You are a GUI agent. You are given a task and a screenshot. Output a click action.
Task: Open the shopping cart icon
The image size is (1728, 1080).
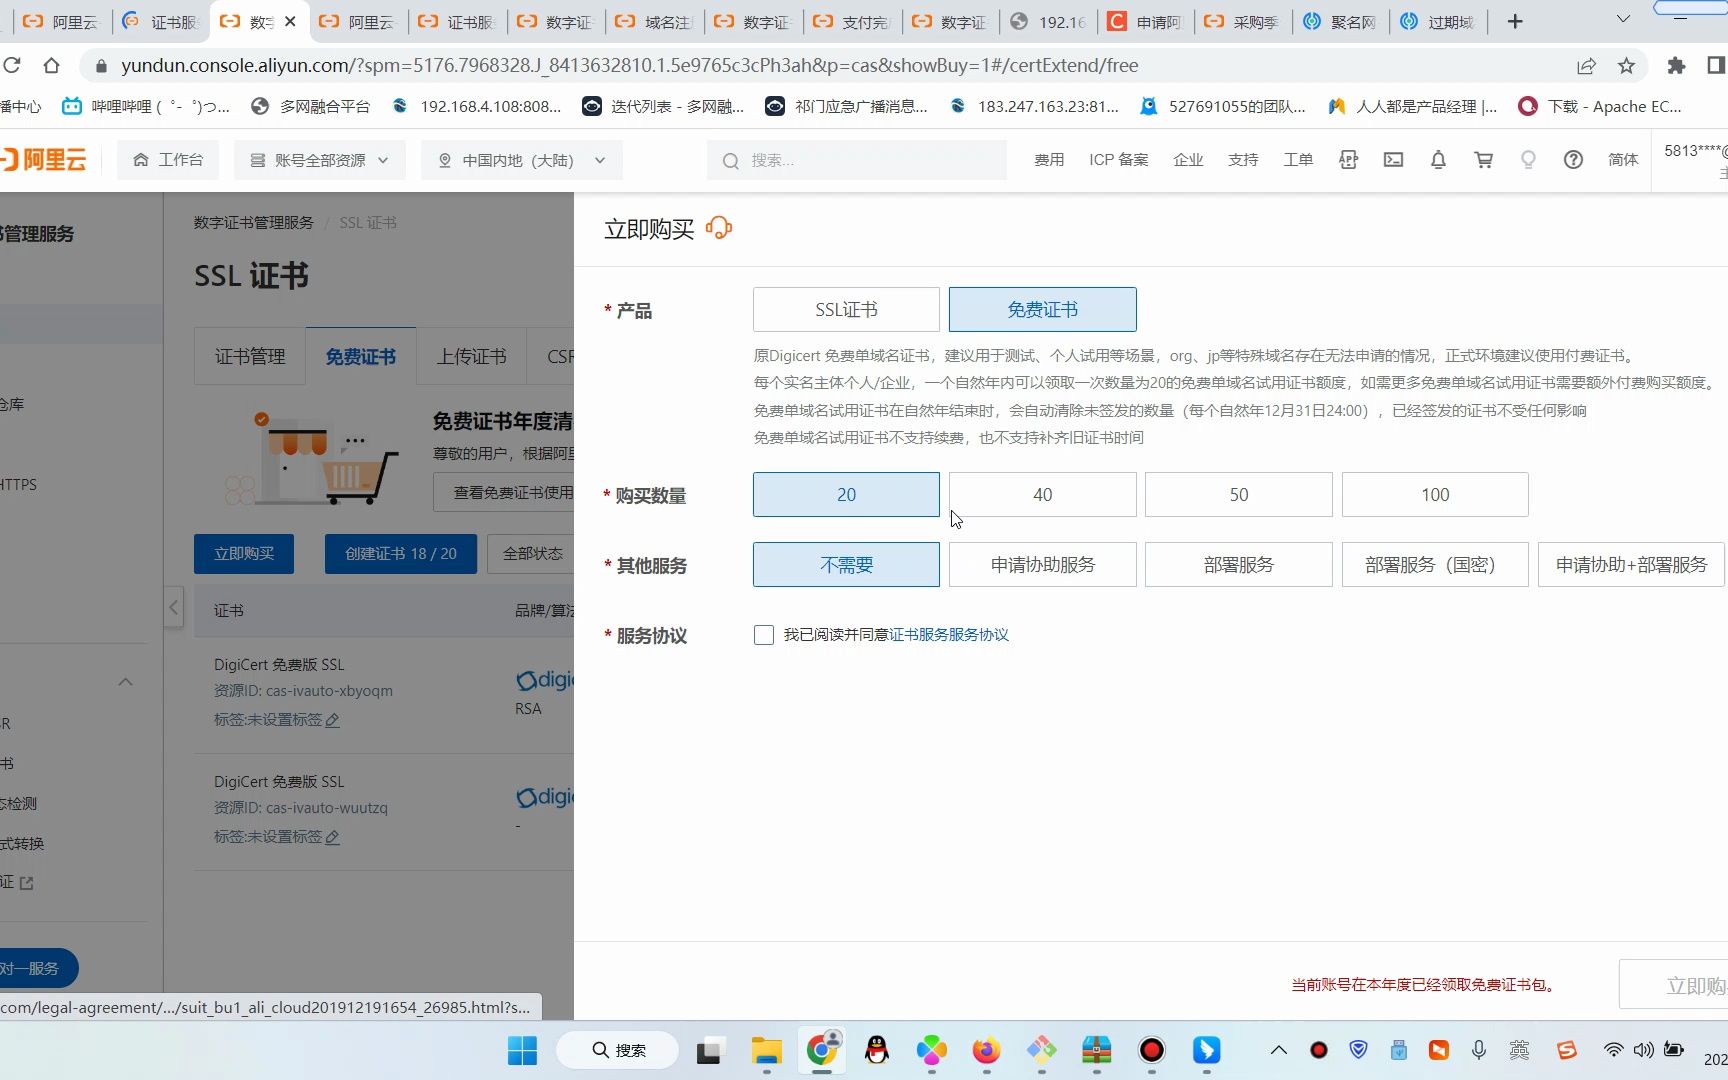1483,160
